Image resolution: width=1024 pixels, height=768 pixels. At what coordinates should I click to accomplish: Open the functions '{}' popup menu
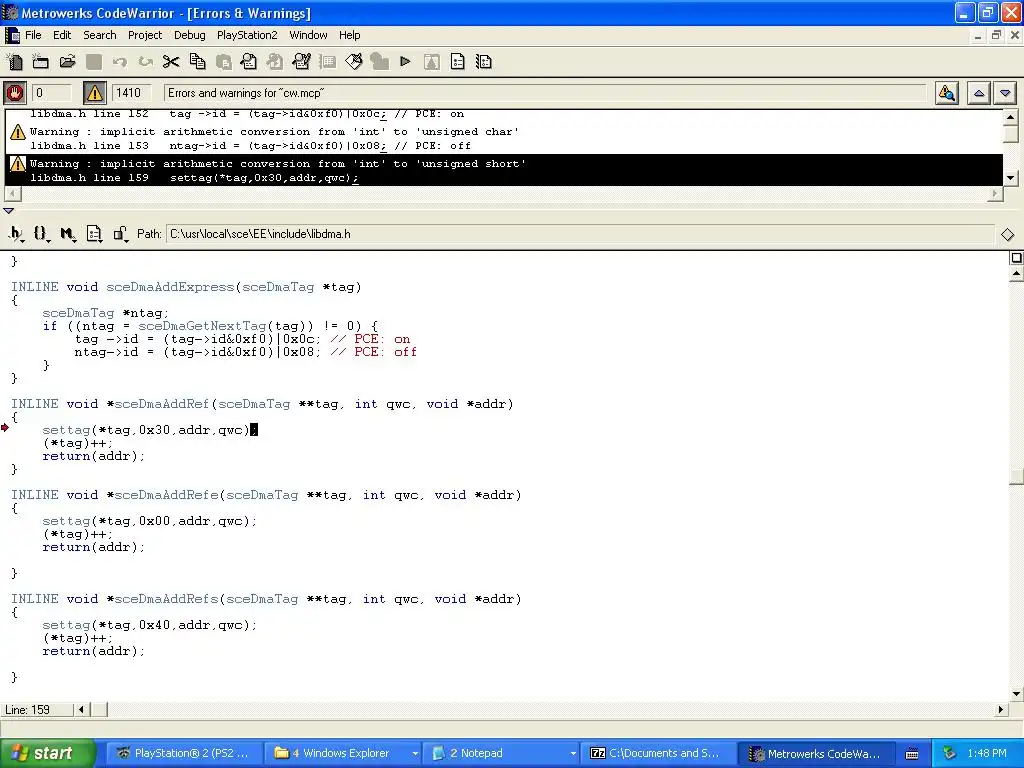click(41, 234)
